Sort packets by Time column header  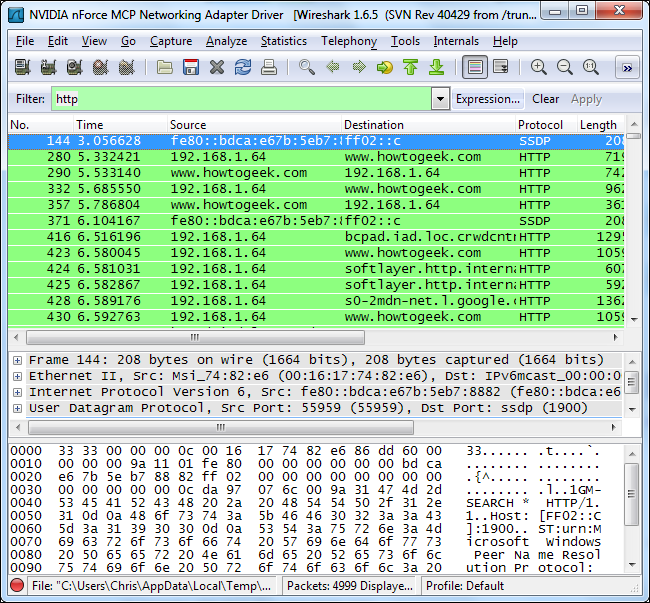coord(120,125)
